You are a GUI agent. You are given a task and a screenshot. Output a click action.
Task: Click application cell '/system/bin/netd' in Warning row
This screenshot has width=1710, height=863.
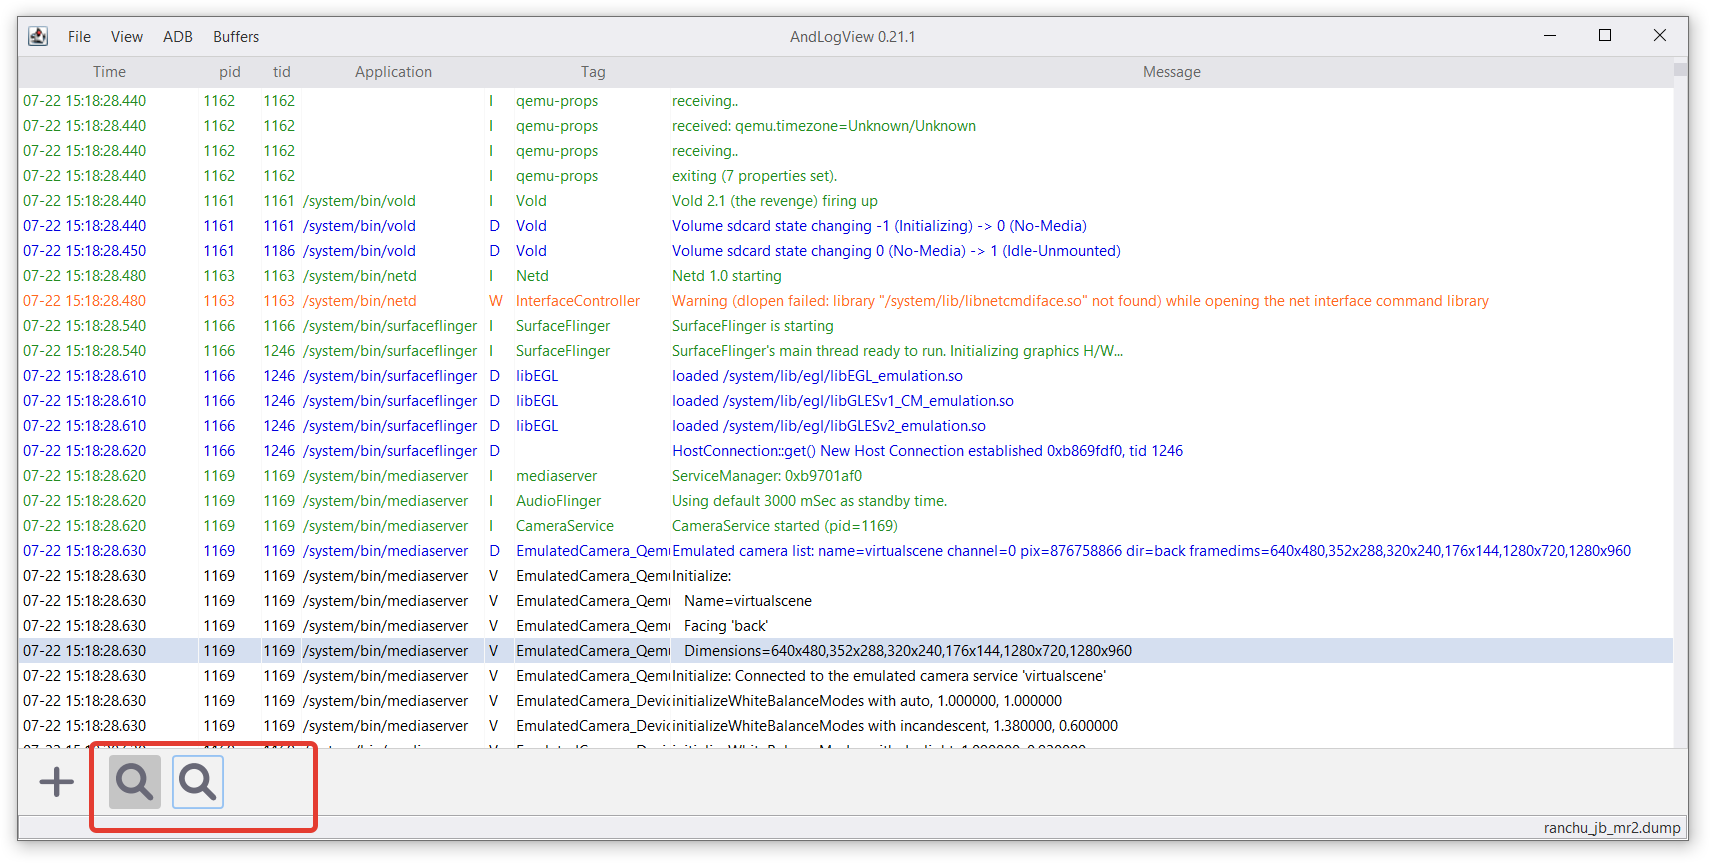click(x=360, y=301)
